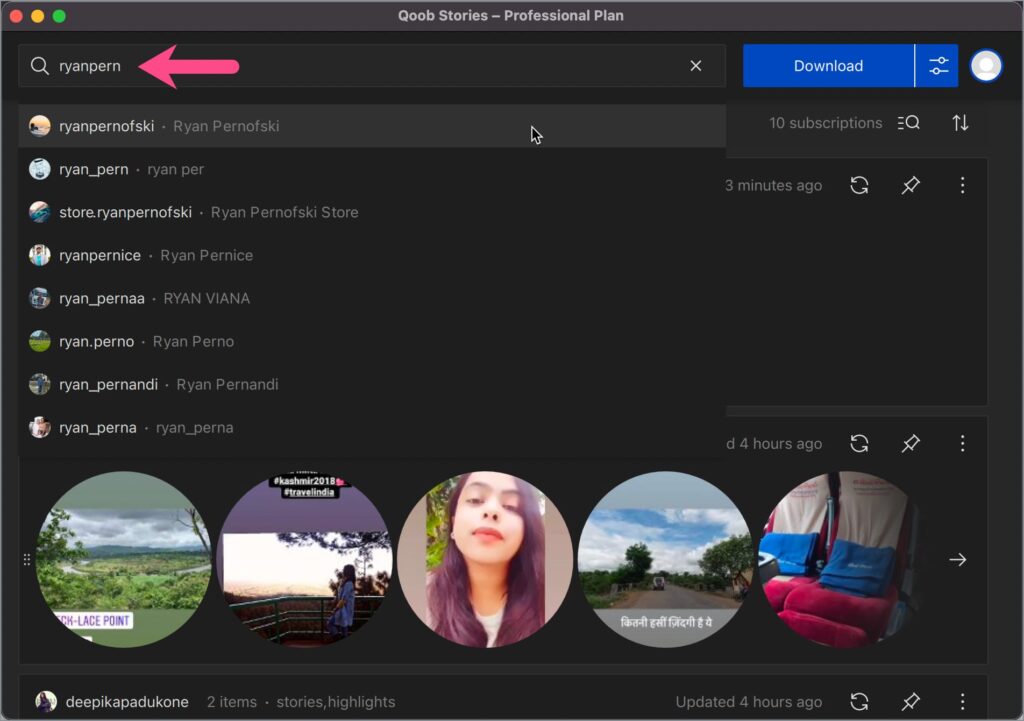Image resolution: width=1024 pixels, height=721 pixels.
Task: Open the road with Hindi caption thumbnail
Action: tap(665, 560)
